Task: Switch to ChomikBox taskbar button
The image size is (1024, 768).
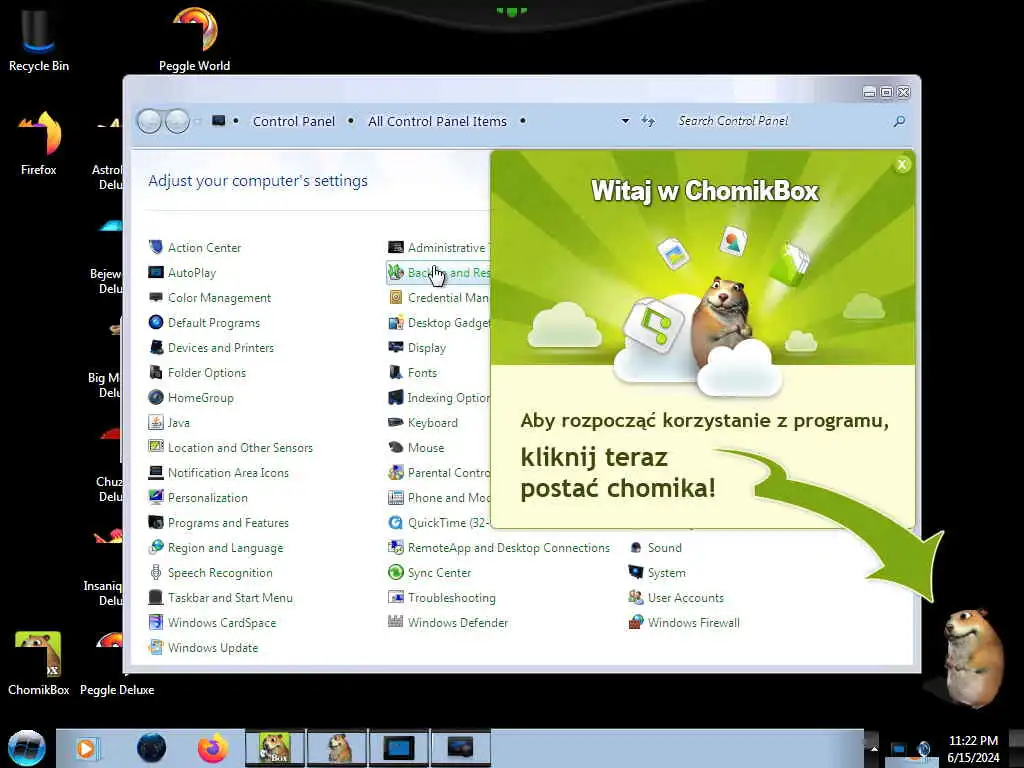Action: [275, 748]
